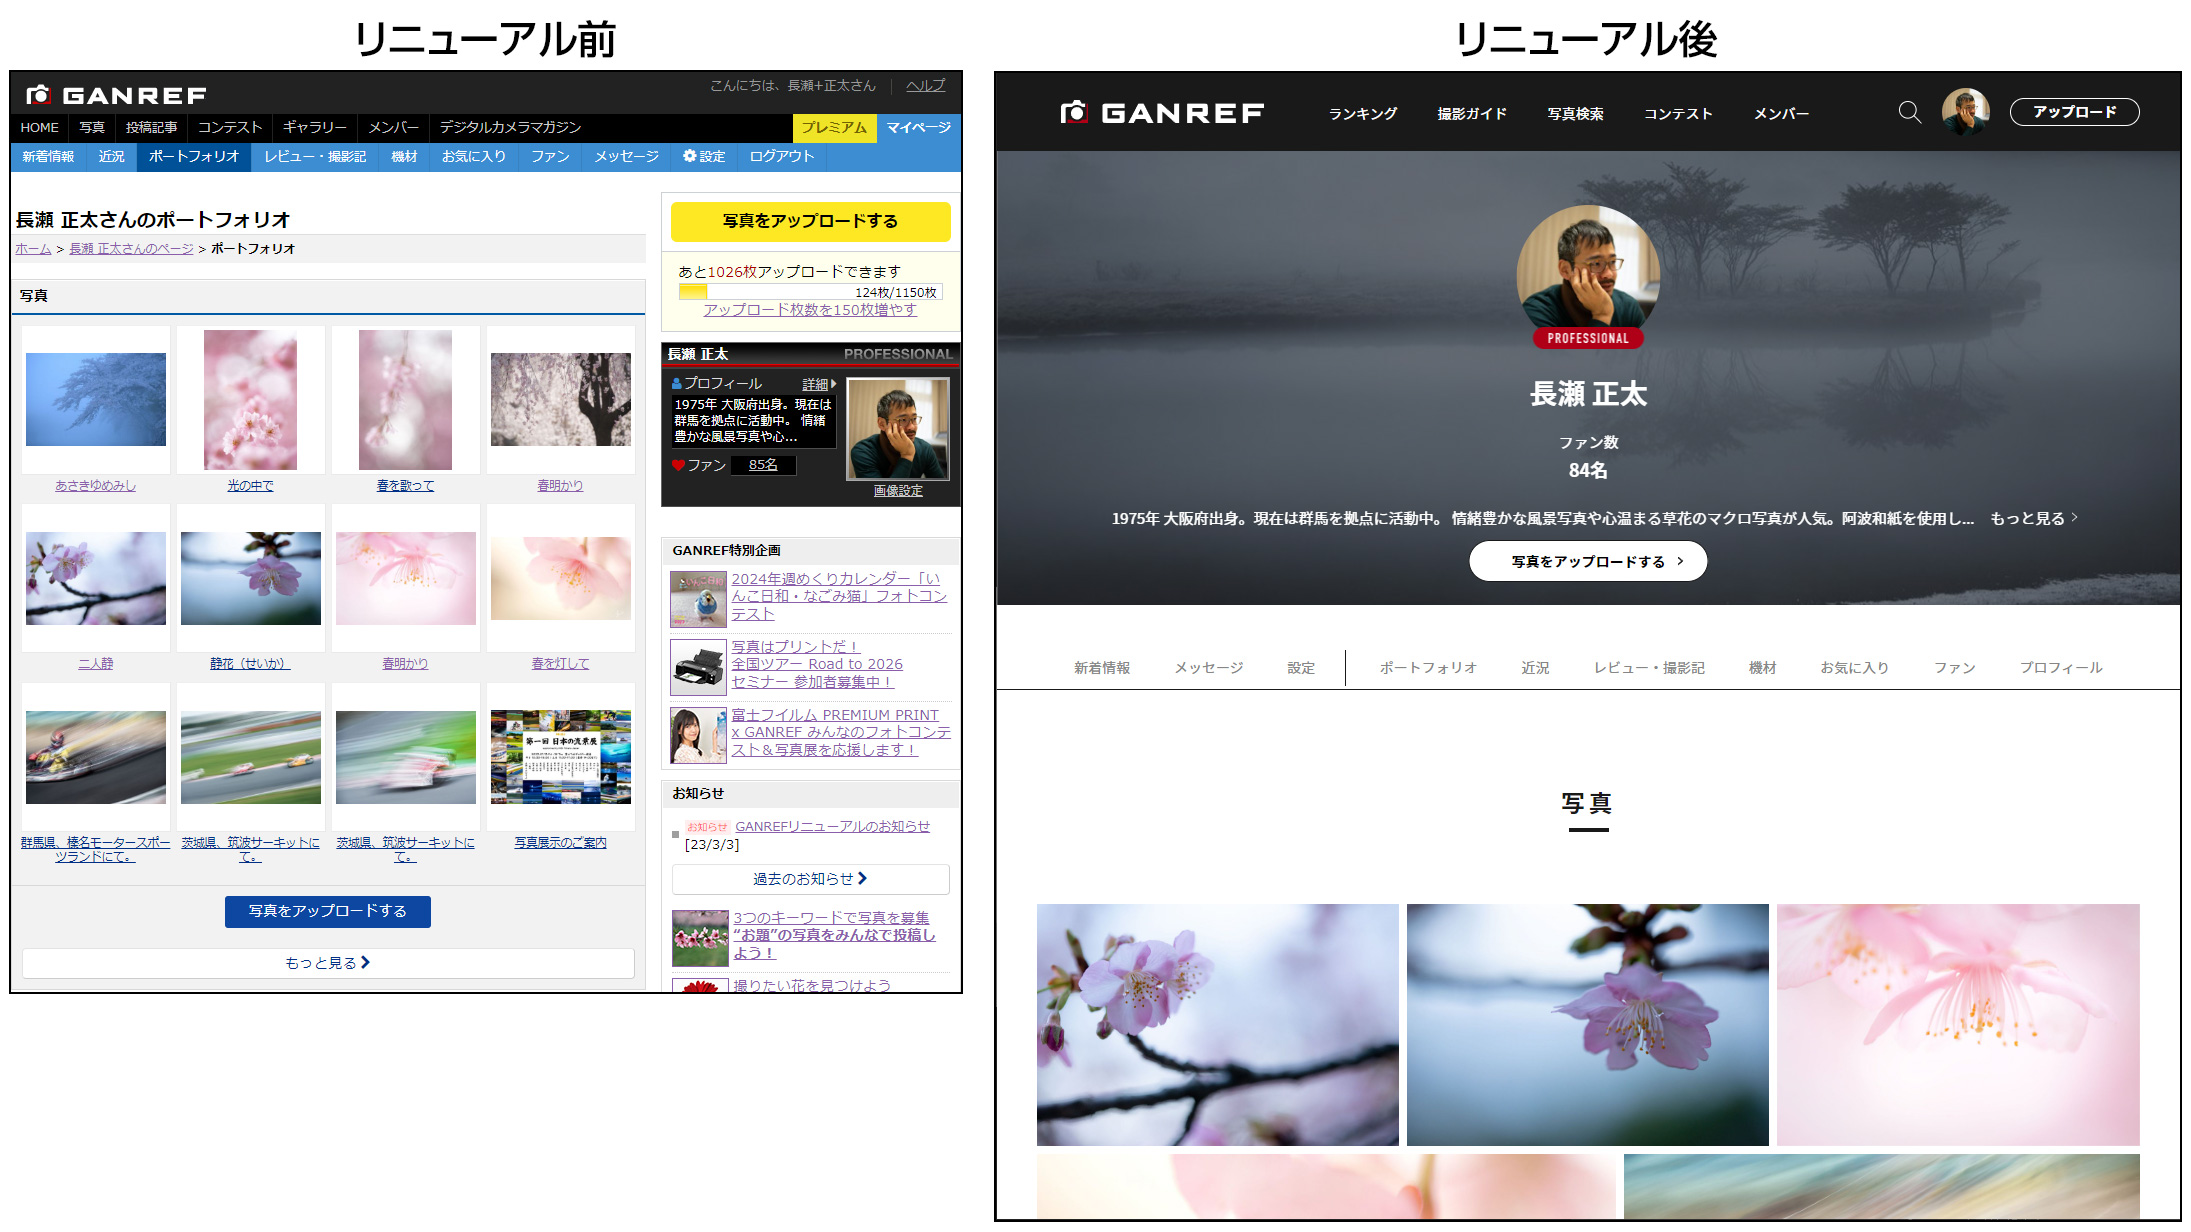Click 富士フイルム PREMIUM PRINT contest link
This screenshot has height=1232, width=2191.
pos(840,732)
